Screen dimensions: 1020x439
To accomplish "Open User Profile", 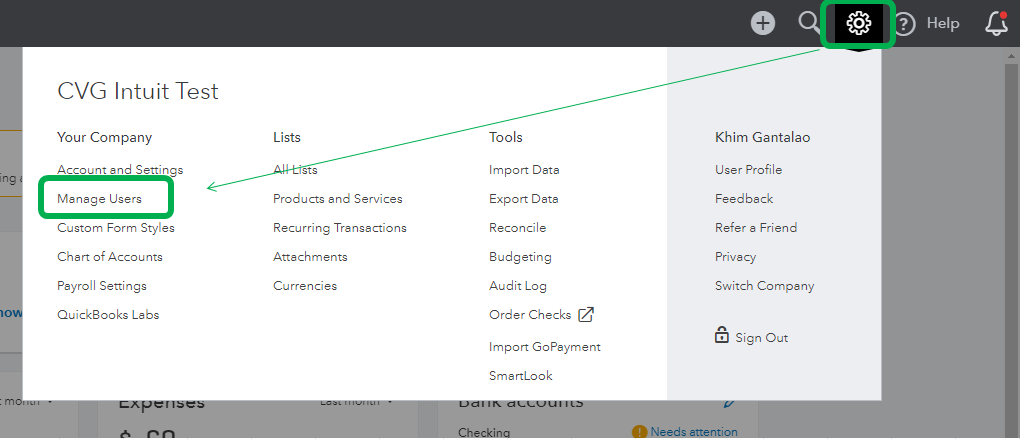I will [x=749, y=170].
